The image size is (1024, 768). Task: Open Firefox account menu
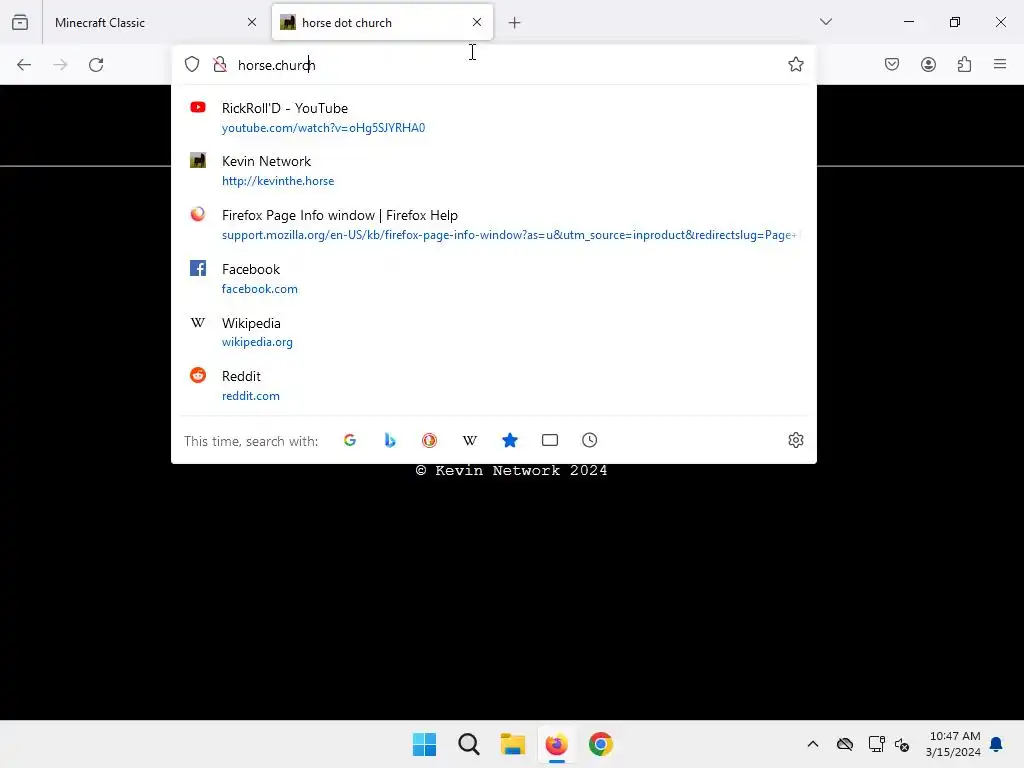pos(928,64)
